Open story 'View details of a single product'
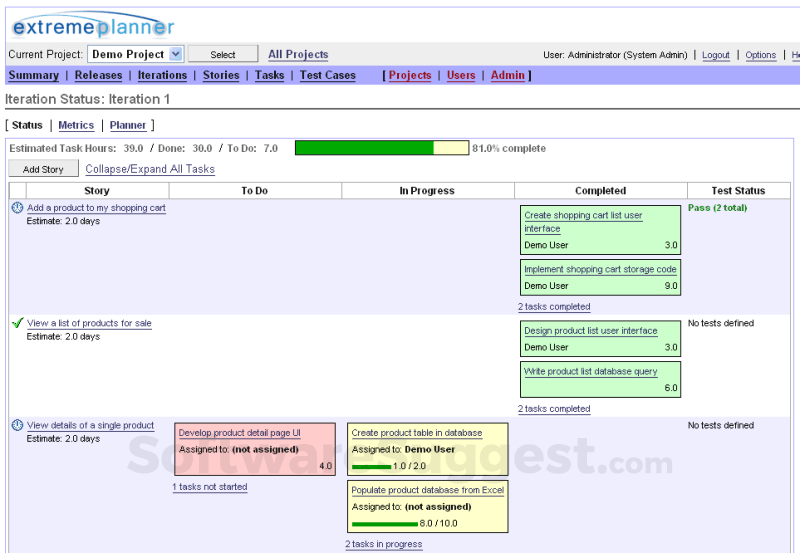The width and height of the screenshot is (800, 553). [x=90, y=425]
